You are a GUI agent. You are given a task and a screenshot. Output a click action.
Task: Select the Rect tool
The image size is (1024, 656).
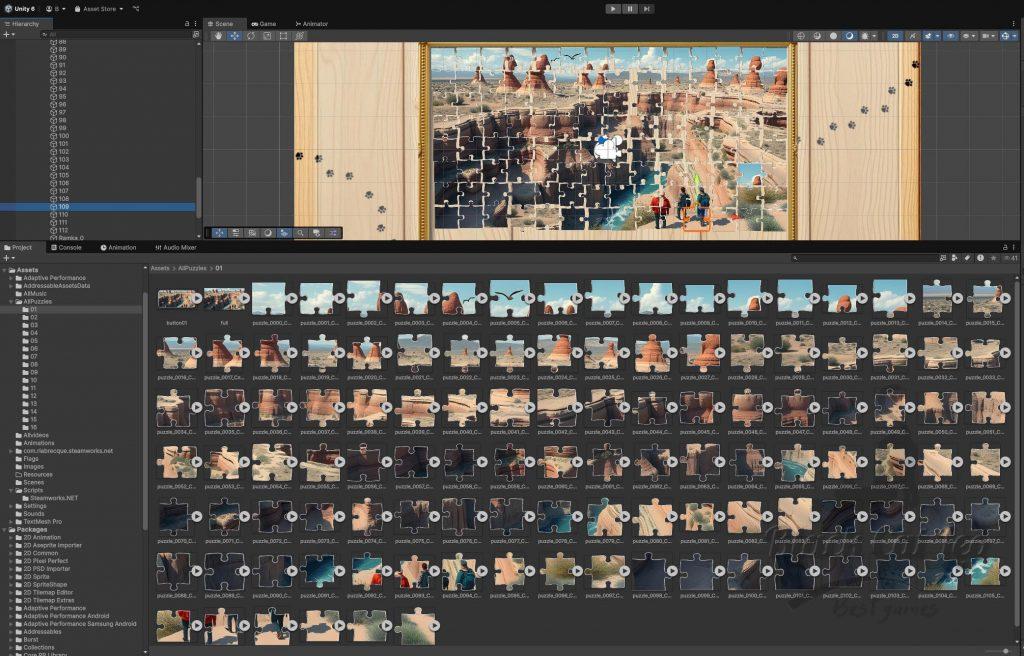tap(283, 36)
